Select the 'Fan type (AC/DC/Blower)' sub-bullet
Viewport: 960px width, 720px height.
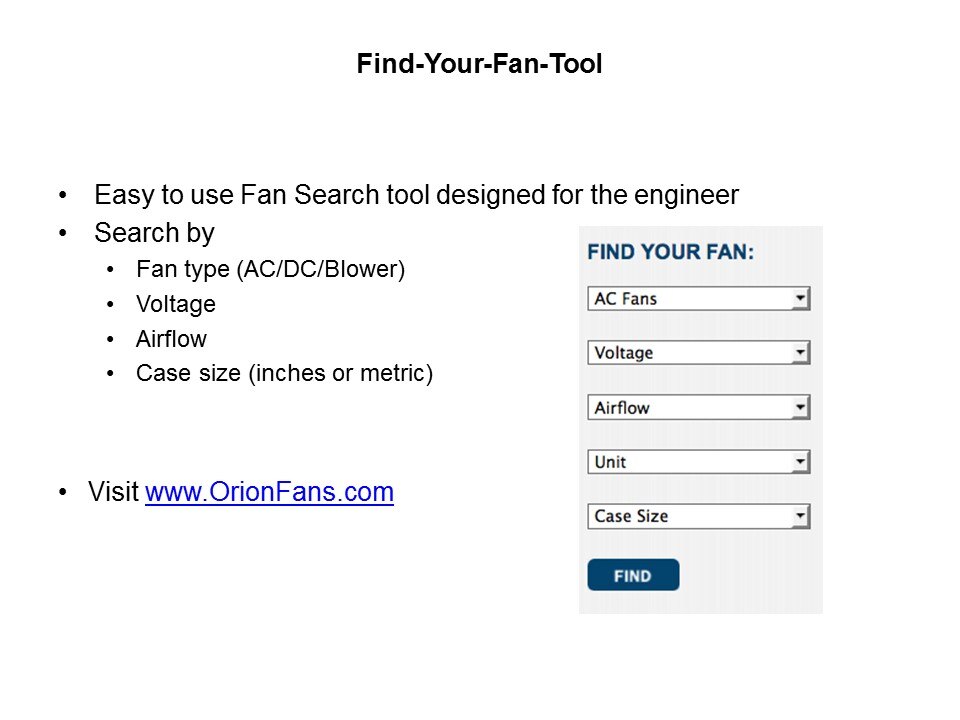tap(270, 270)
